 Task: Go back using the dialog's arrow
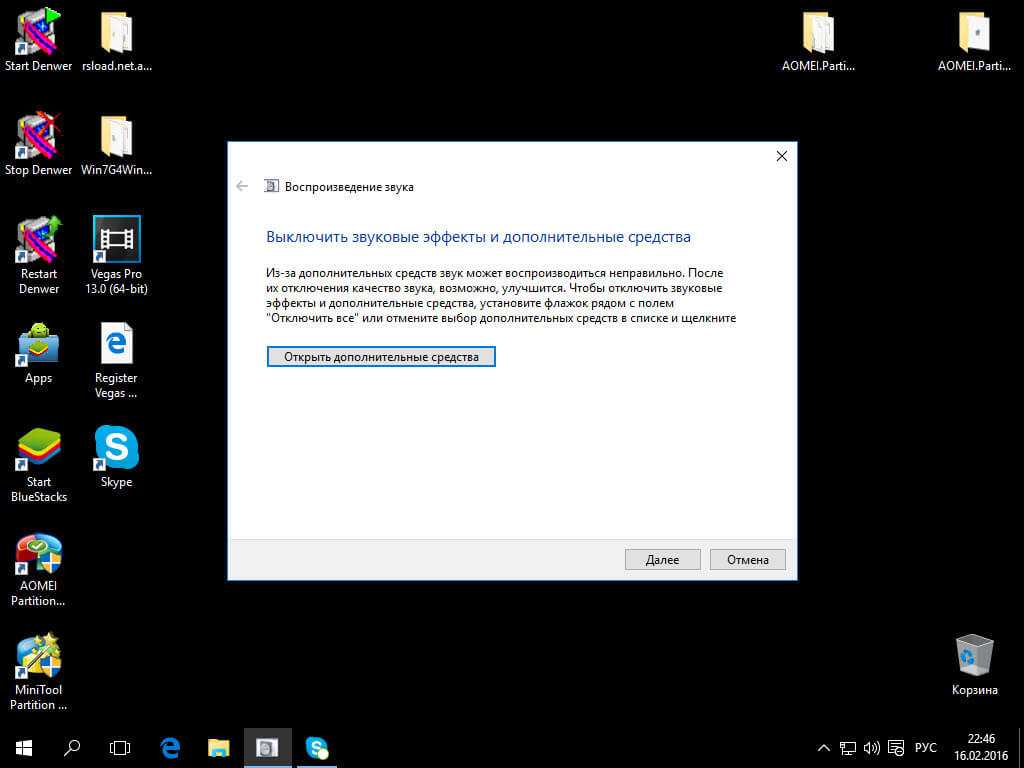click(242, 186)
